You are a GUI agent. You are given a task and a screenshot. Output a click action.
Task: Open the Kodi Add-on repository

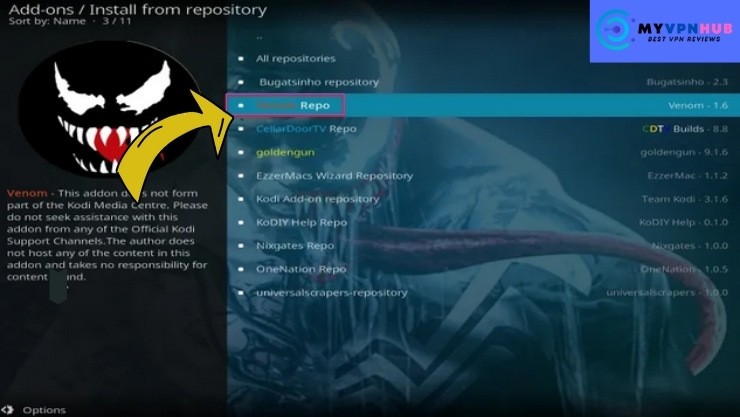481,199
